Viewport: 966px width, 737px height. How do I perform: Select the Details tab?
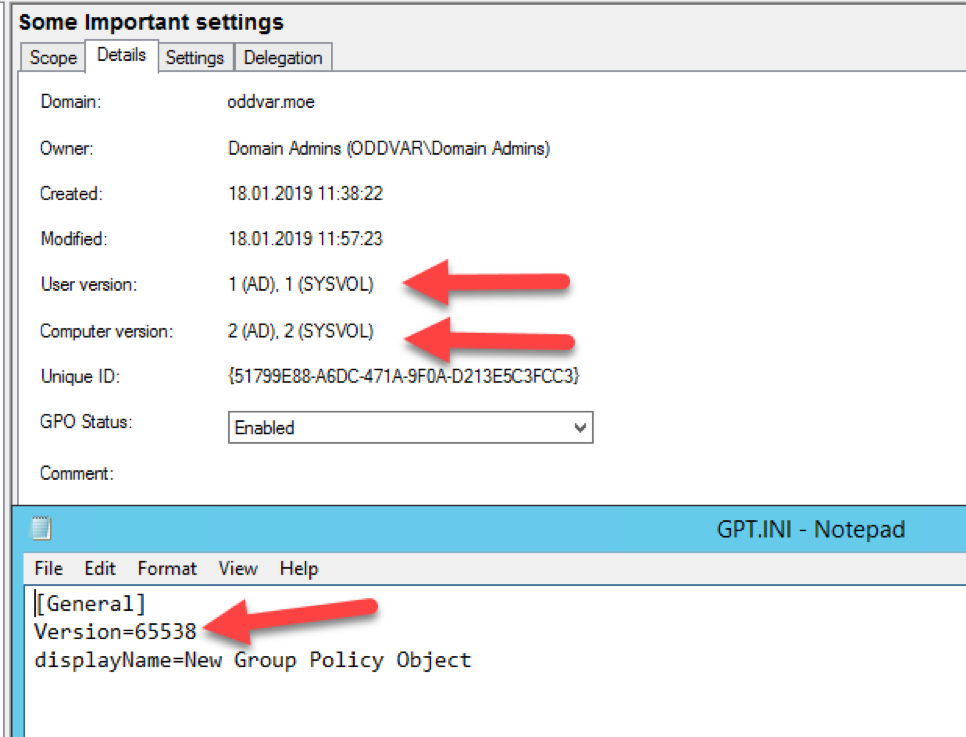[121, 55]
